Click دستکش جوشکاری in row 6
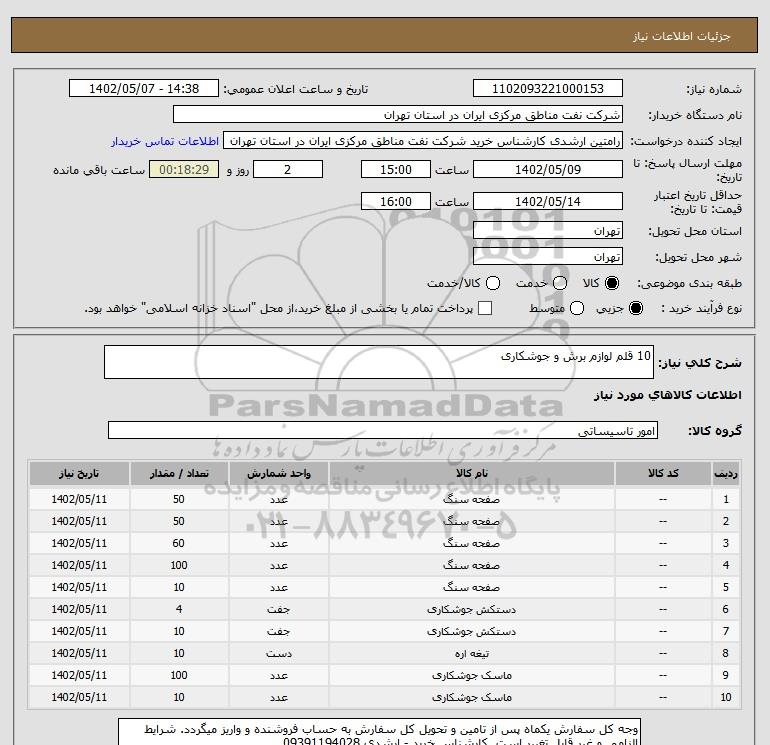Screen dimensions: 770x745 click(471, 609)
